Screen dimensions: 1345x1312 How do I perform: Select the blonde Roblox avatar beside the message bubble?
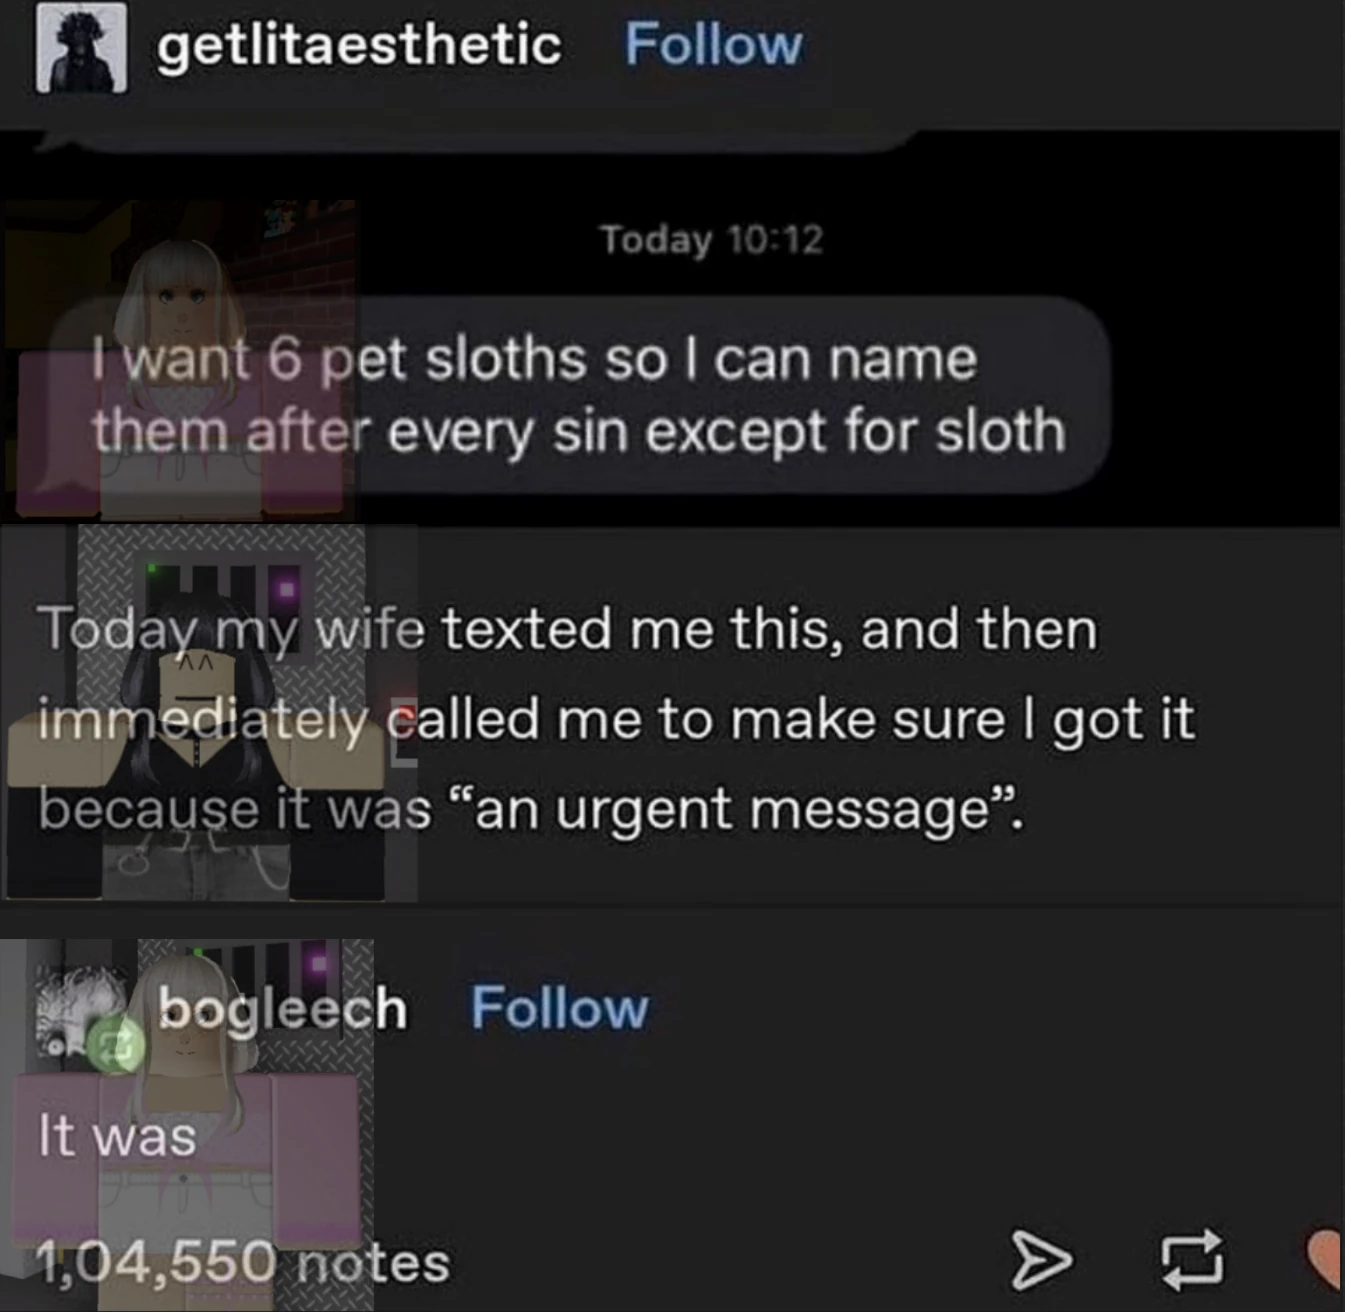180,361
